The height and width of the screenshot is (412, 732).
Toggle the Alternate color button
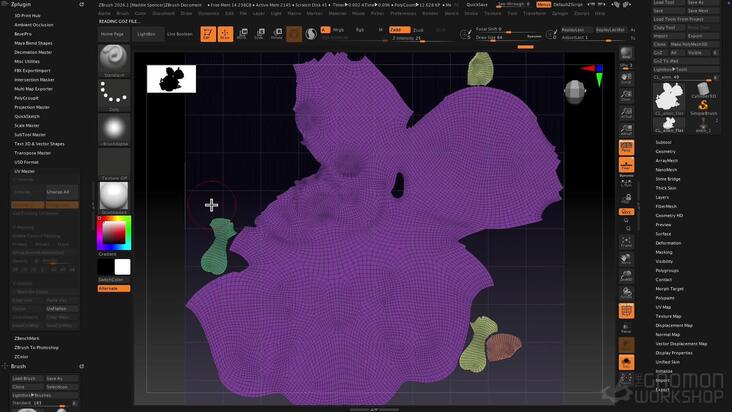pyautogui.click(x=114, y=289)
